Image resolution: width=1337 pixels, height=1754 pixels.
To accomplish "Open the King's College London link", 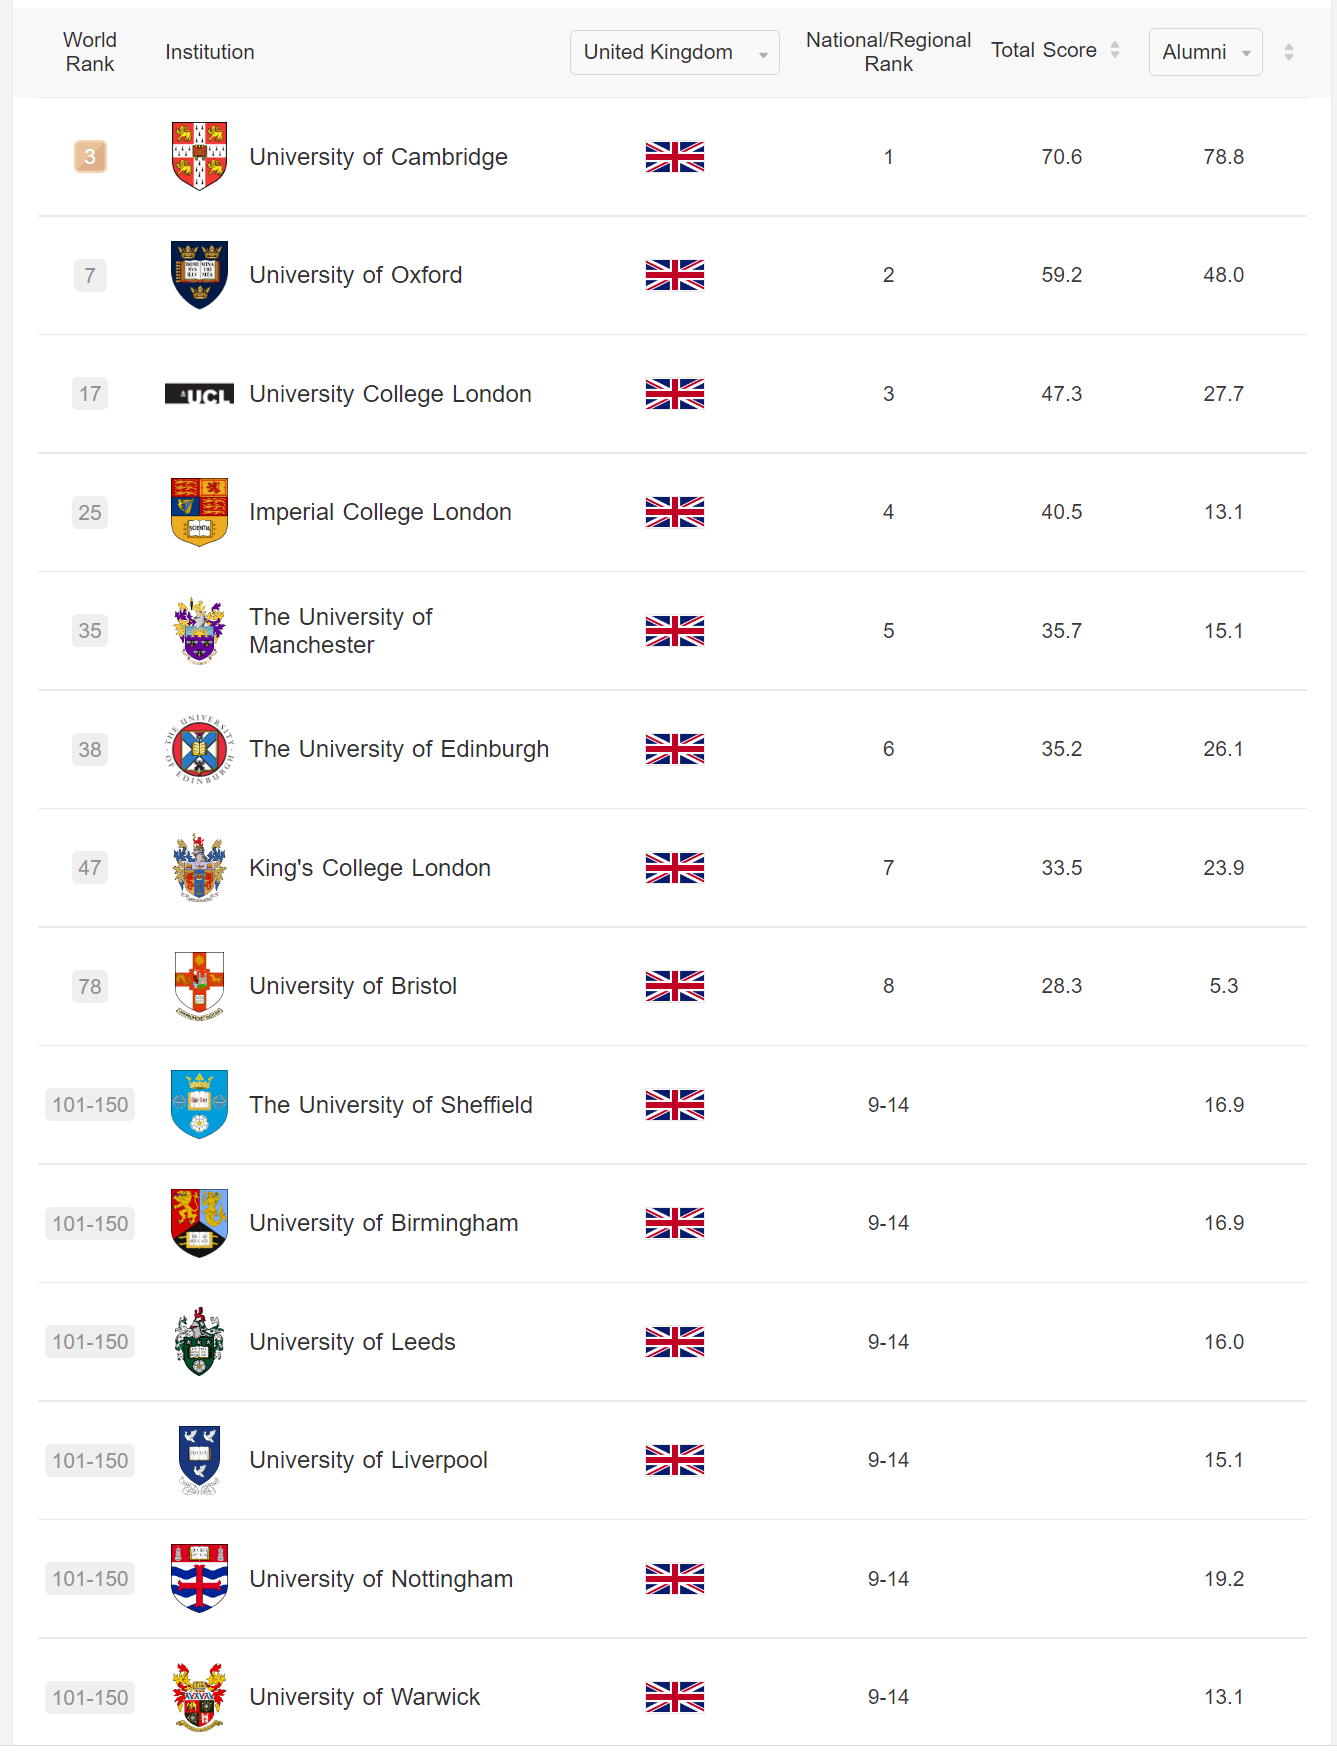I will point(370,868).
